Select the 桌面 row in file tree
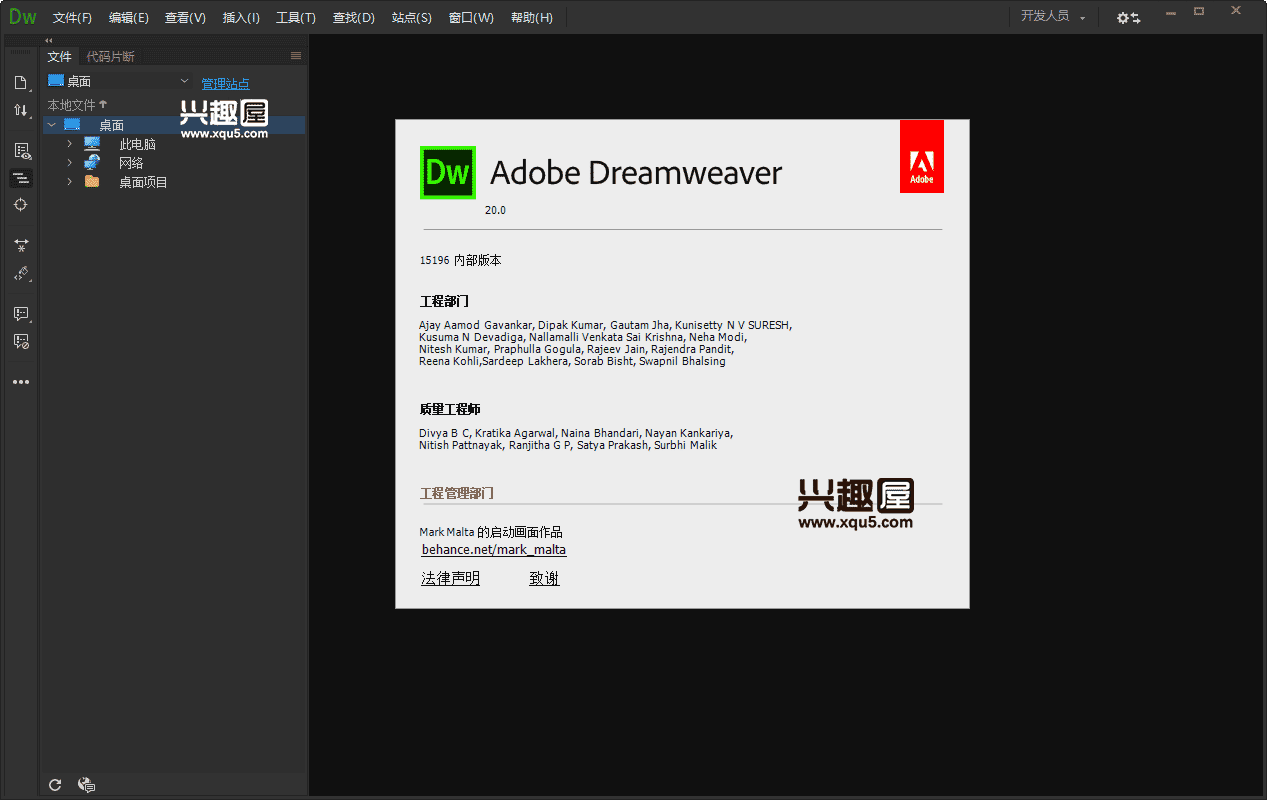Image resolution: width=1267 pixels, height=800 pixels. [174, 125]
